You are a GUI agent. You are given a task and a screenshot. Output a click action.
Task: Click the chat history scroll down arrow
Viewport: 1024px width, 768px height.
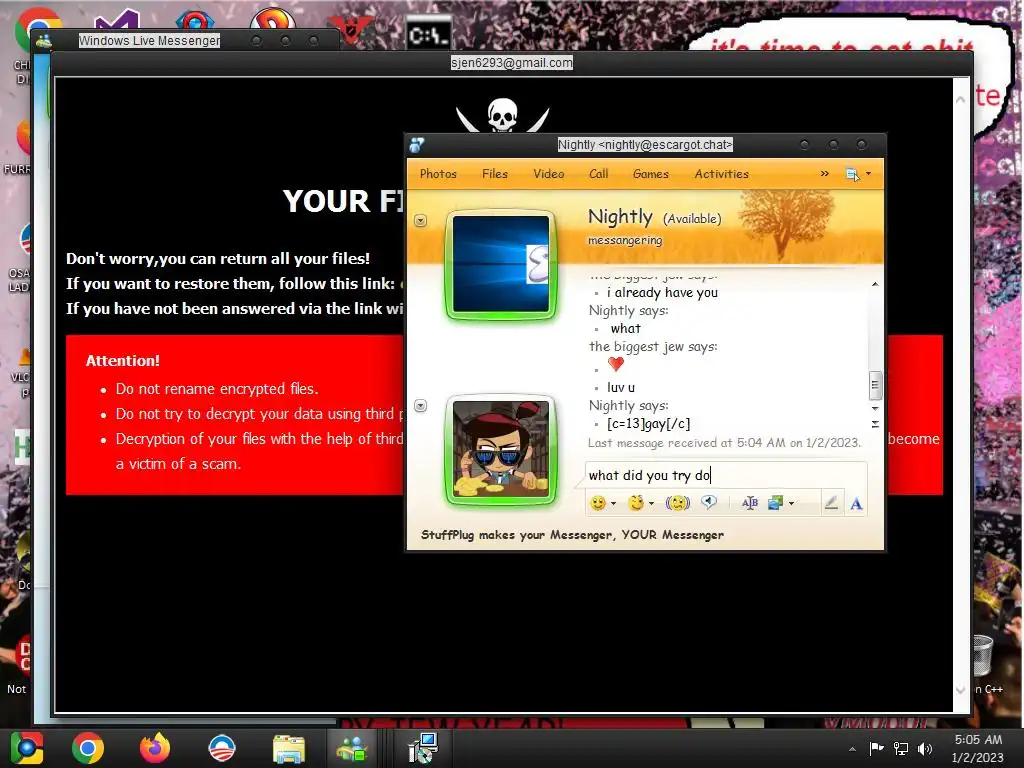(x=875, y=409)
